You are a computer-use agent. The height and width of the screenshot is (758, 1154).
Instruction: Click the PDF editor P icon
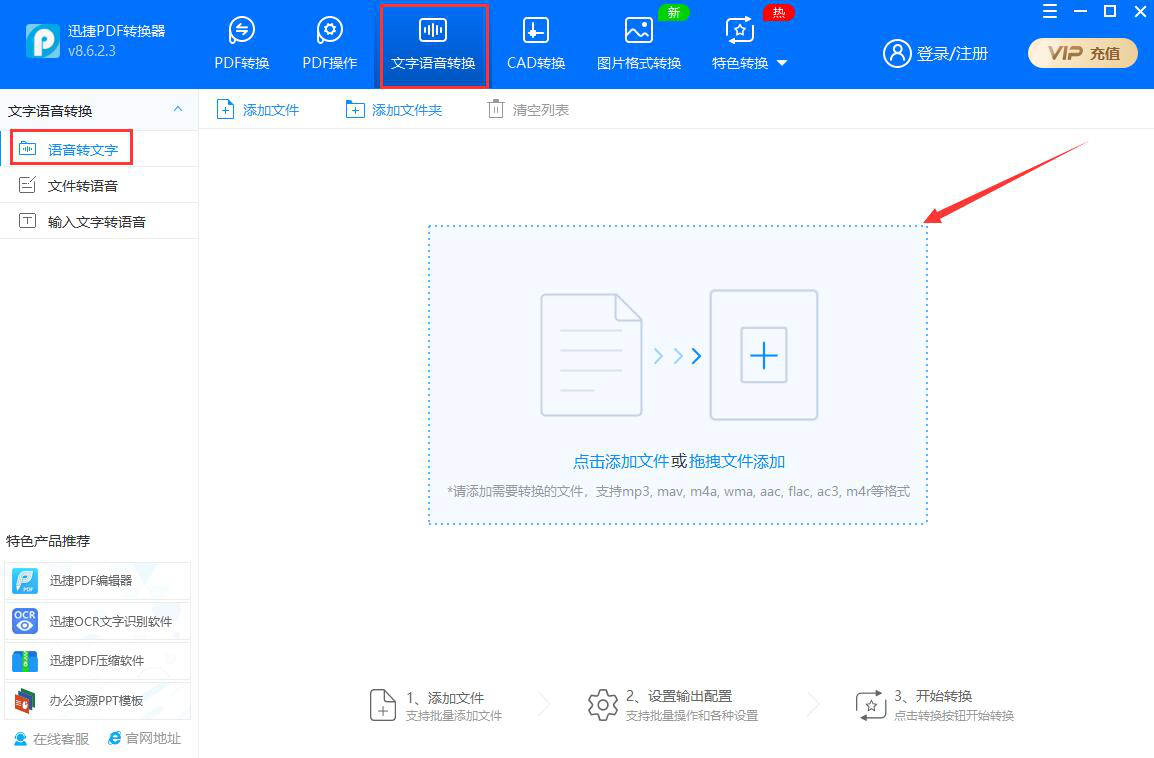tap(25, 581)
